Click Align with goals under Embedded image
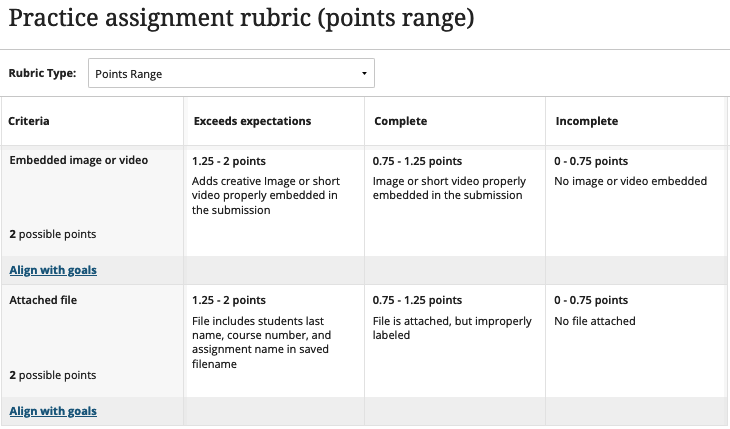730x429 pixels. pyautogui.click(x=53, y=270)
